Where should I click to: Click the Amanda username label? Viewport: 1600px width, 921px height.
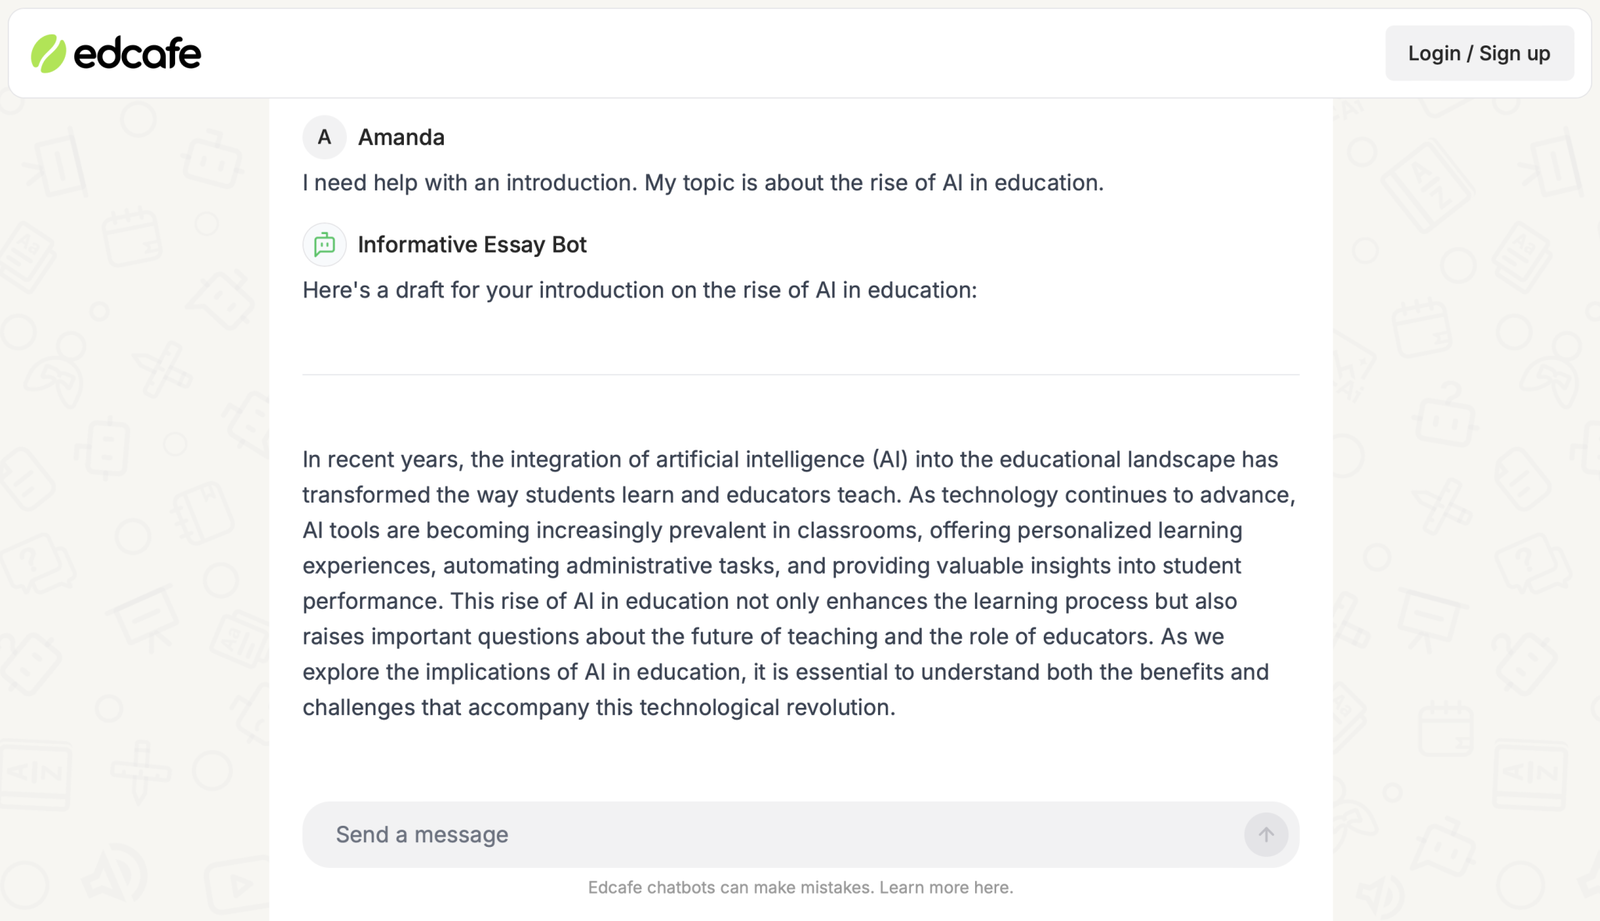401,138
